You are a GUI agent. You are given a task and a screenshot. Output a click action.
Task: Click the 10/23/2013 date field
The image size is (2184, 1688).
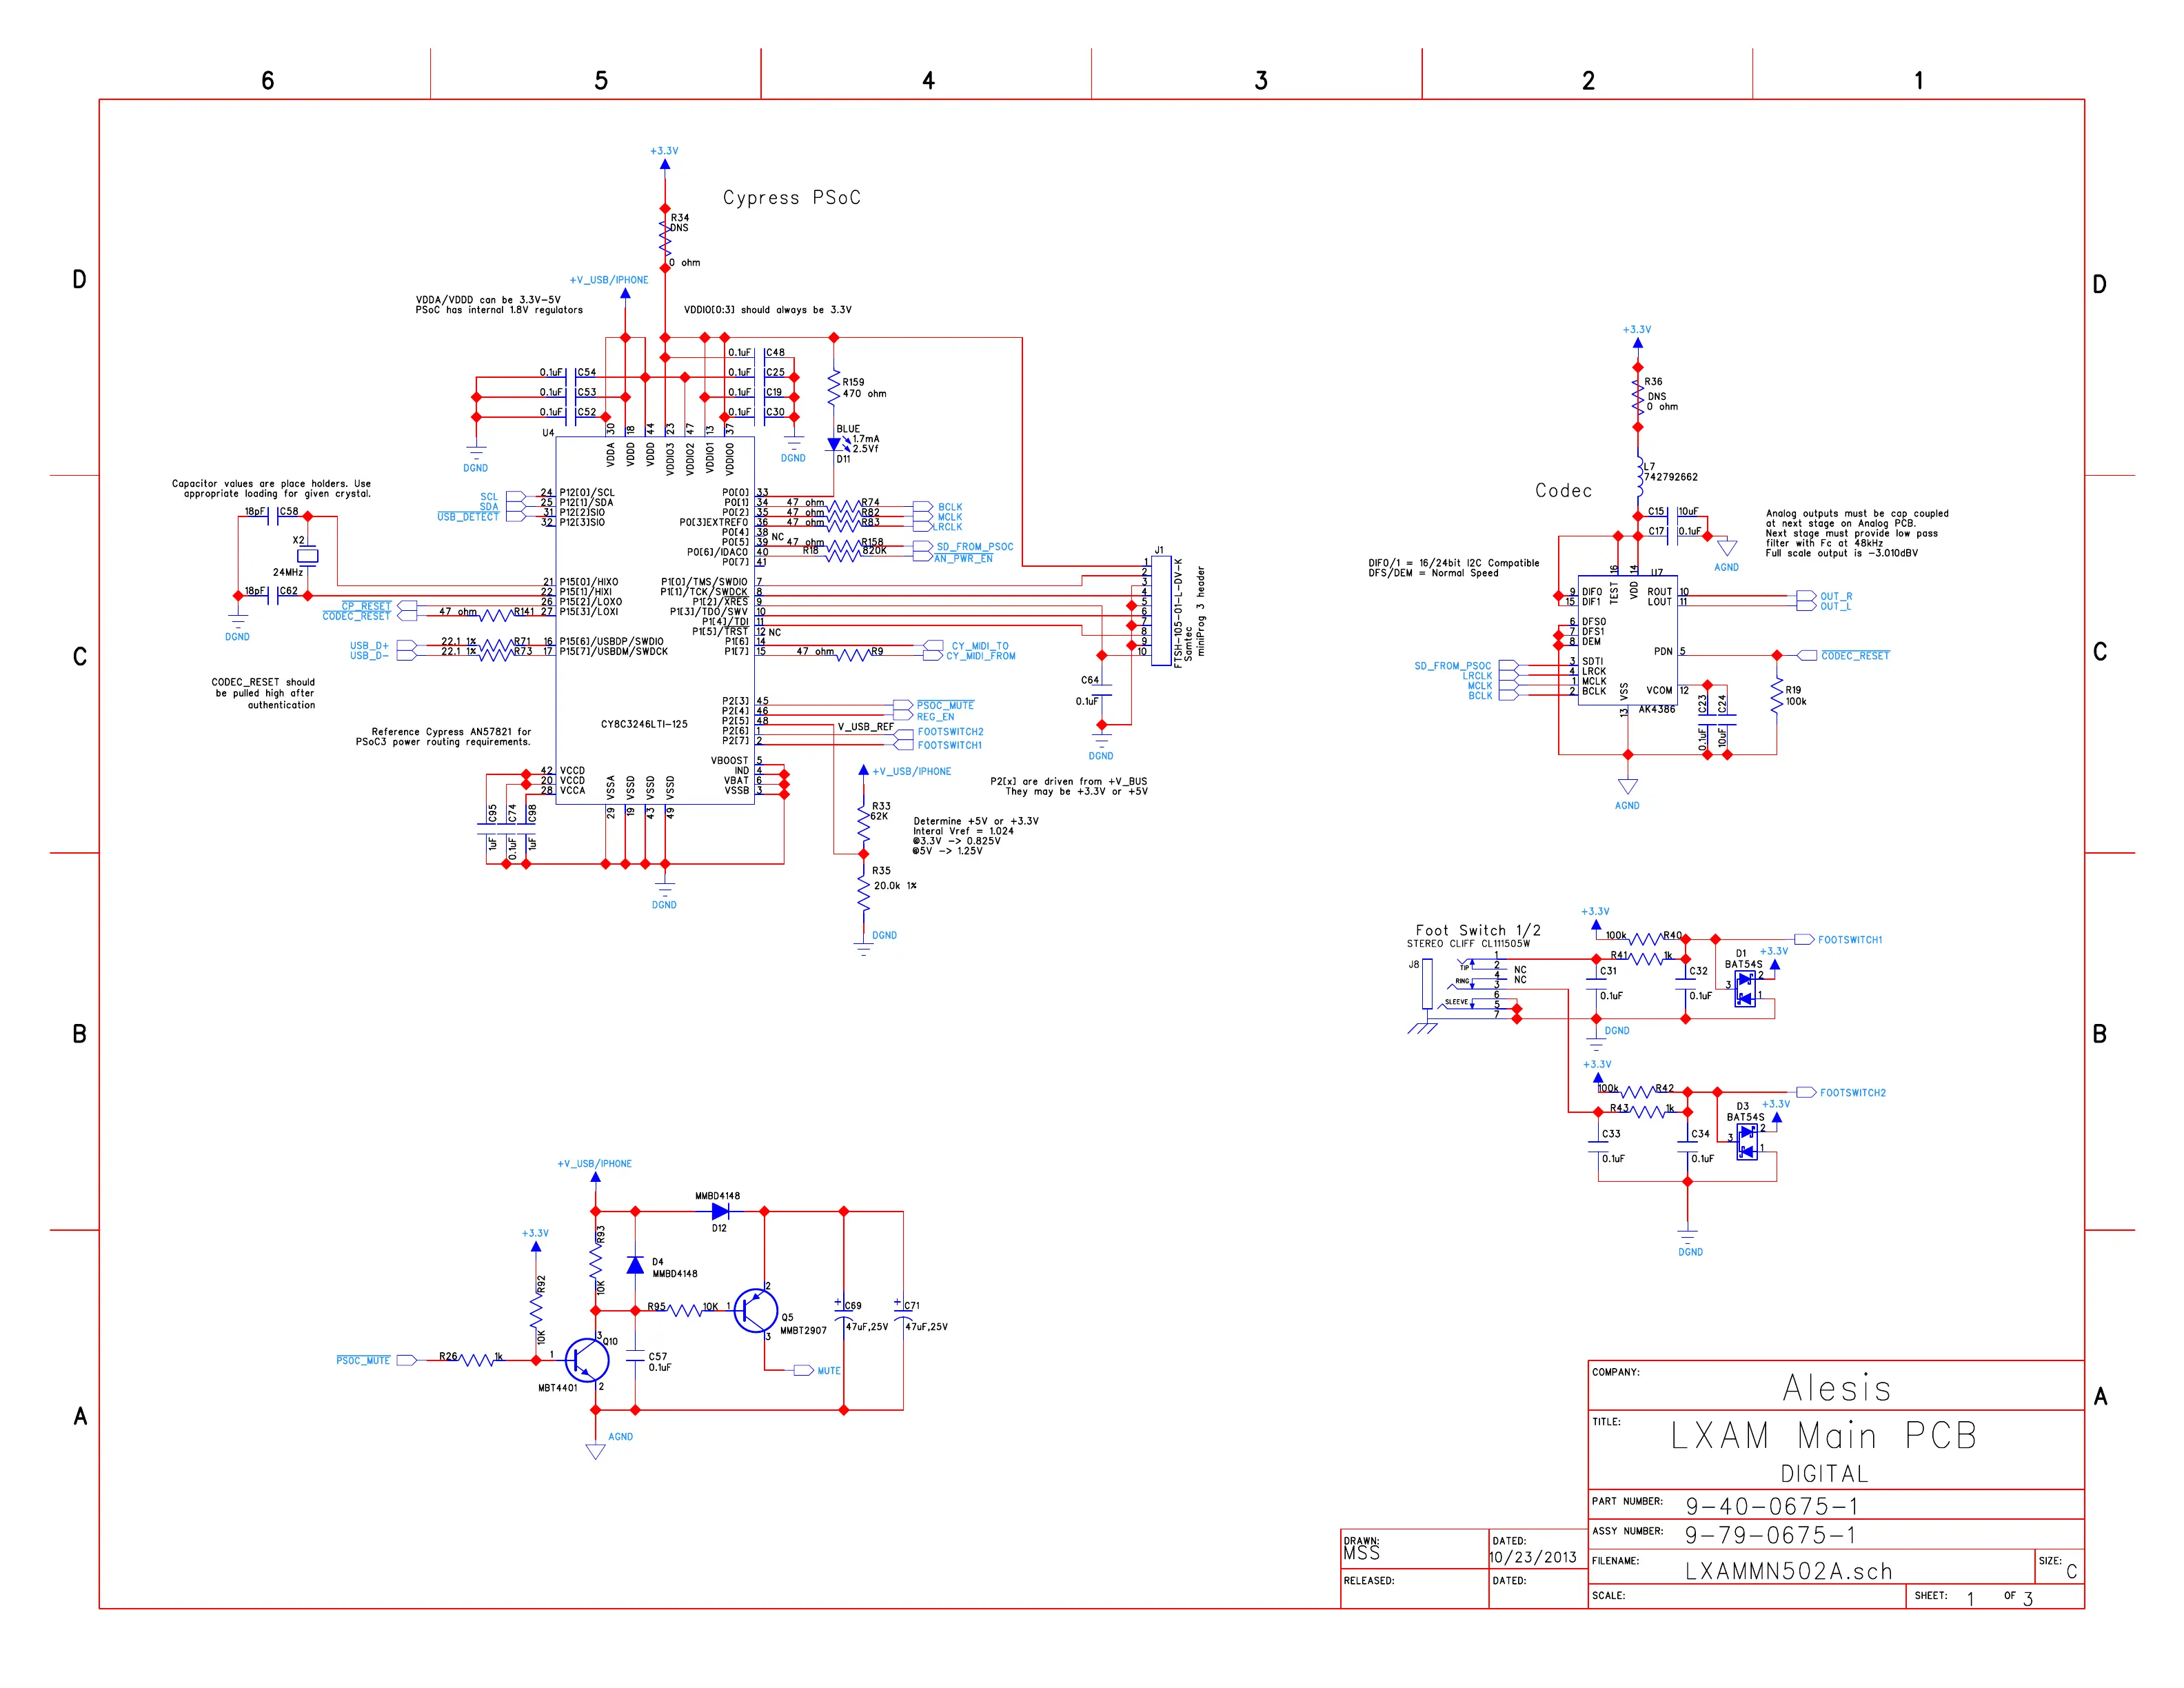[x=1532, y=1557]
